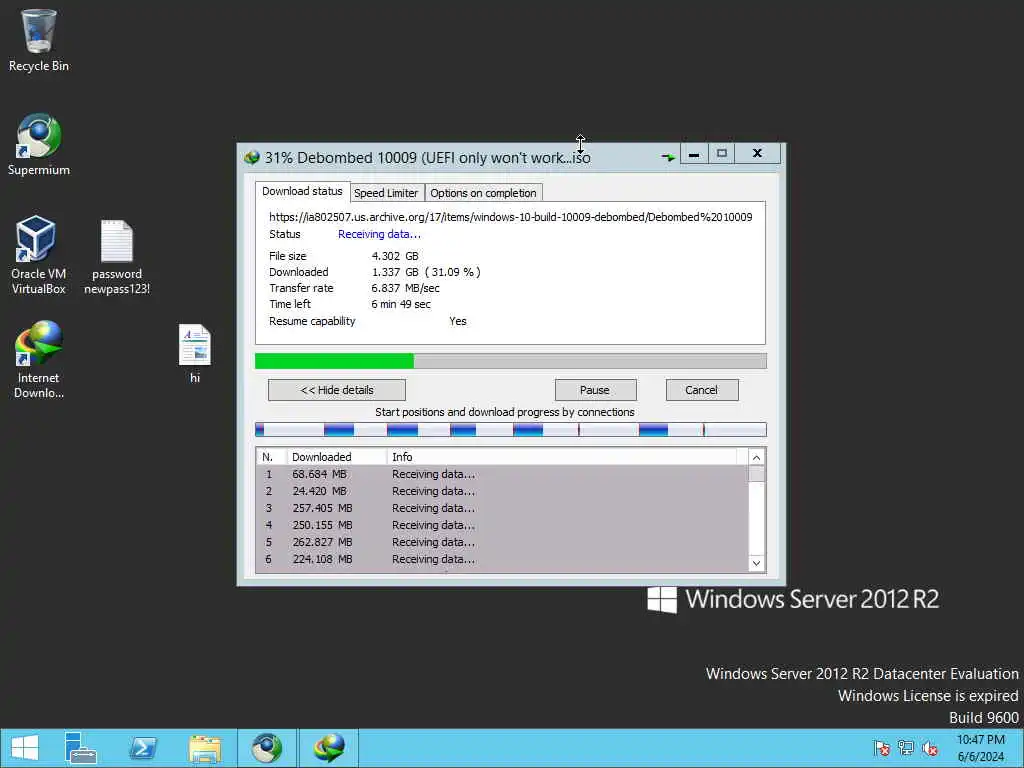Click the time left 6 min 49 sec
The image size is (1024, 768).
point(401,304)
